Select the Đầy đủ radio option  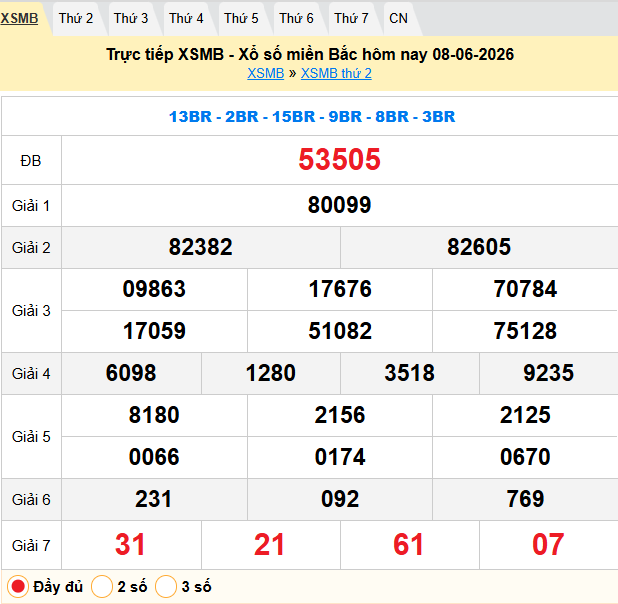[18, 587]
